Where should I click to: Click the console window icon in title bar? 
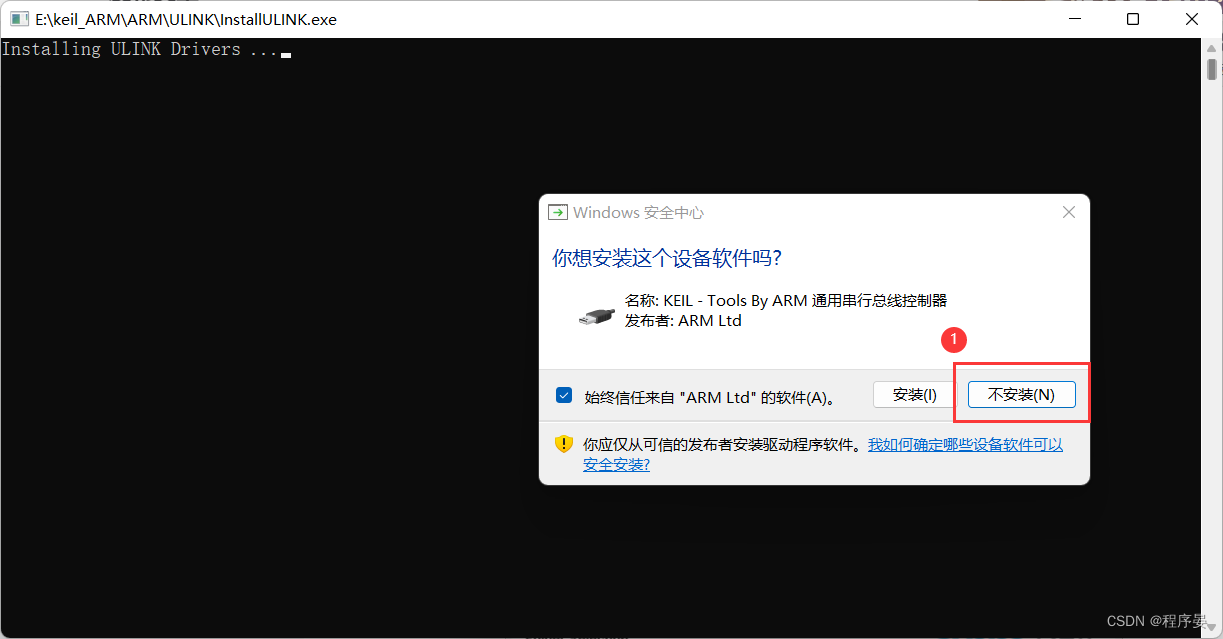coord(19,19)
